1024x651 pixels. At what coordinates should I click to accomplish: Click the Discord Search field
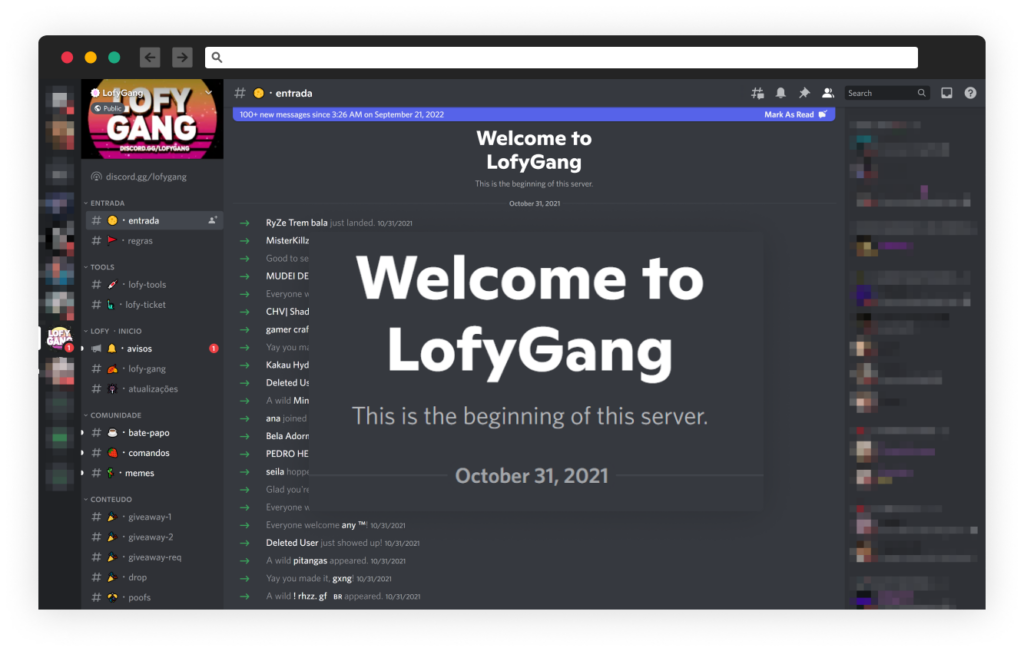[886, 93]
